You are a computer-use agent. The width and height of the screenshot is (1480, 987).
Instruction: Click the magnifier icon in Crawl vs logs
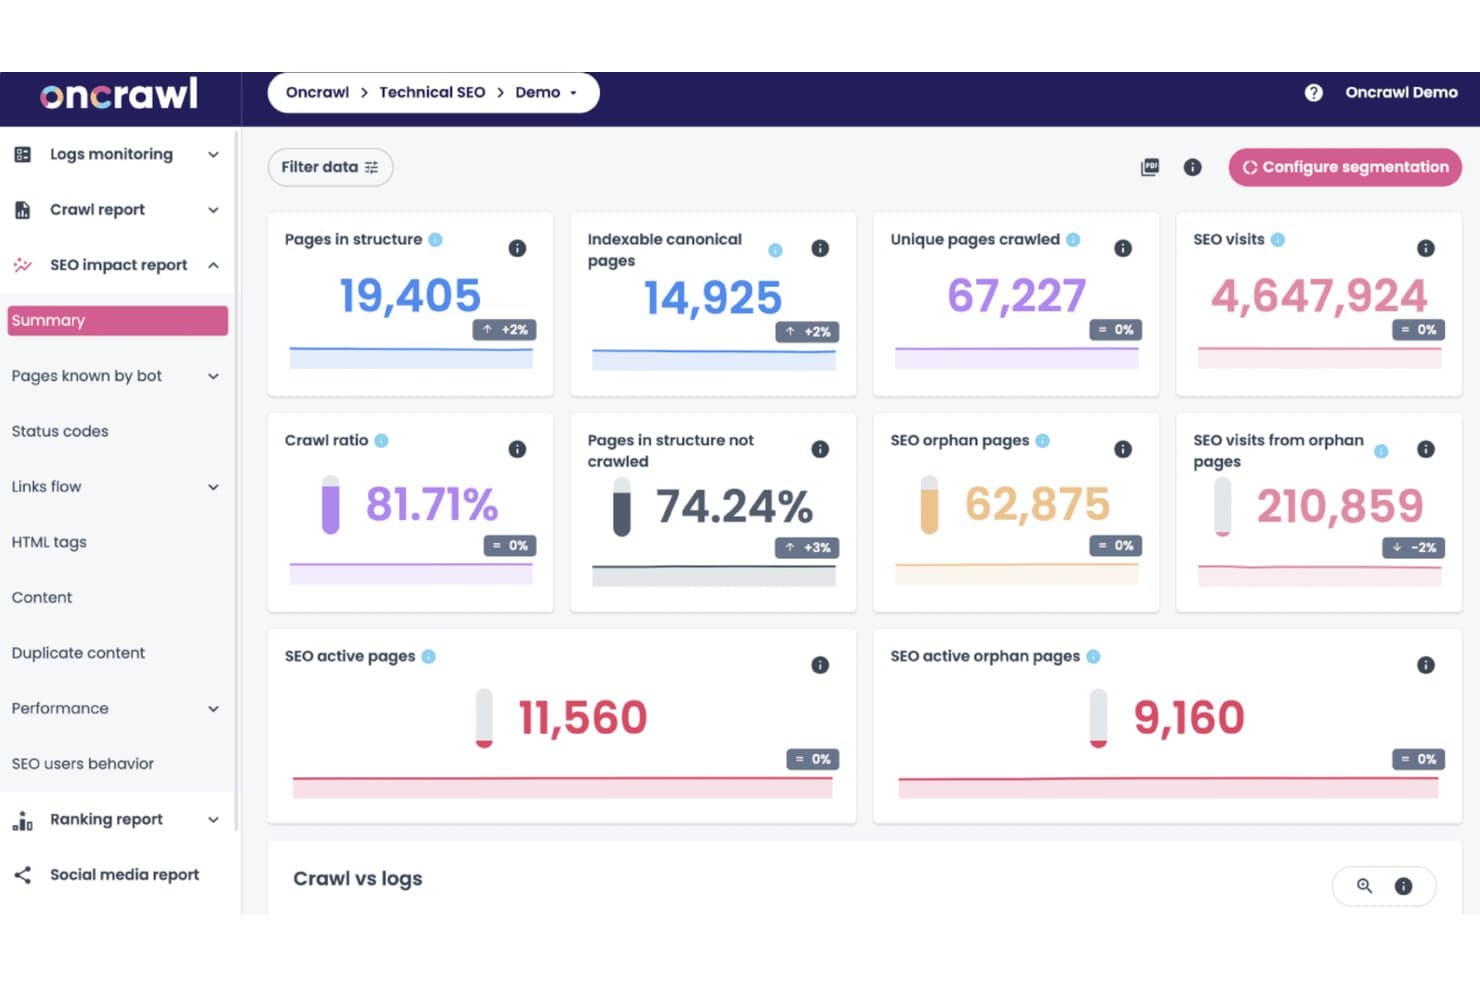click(1364, 886)
